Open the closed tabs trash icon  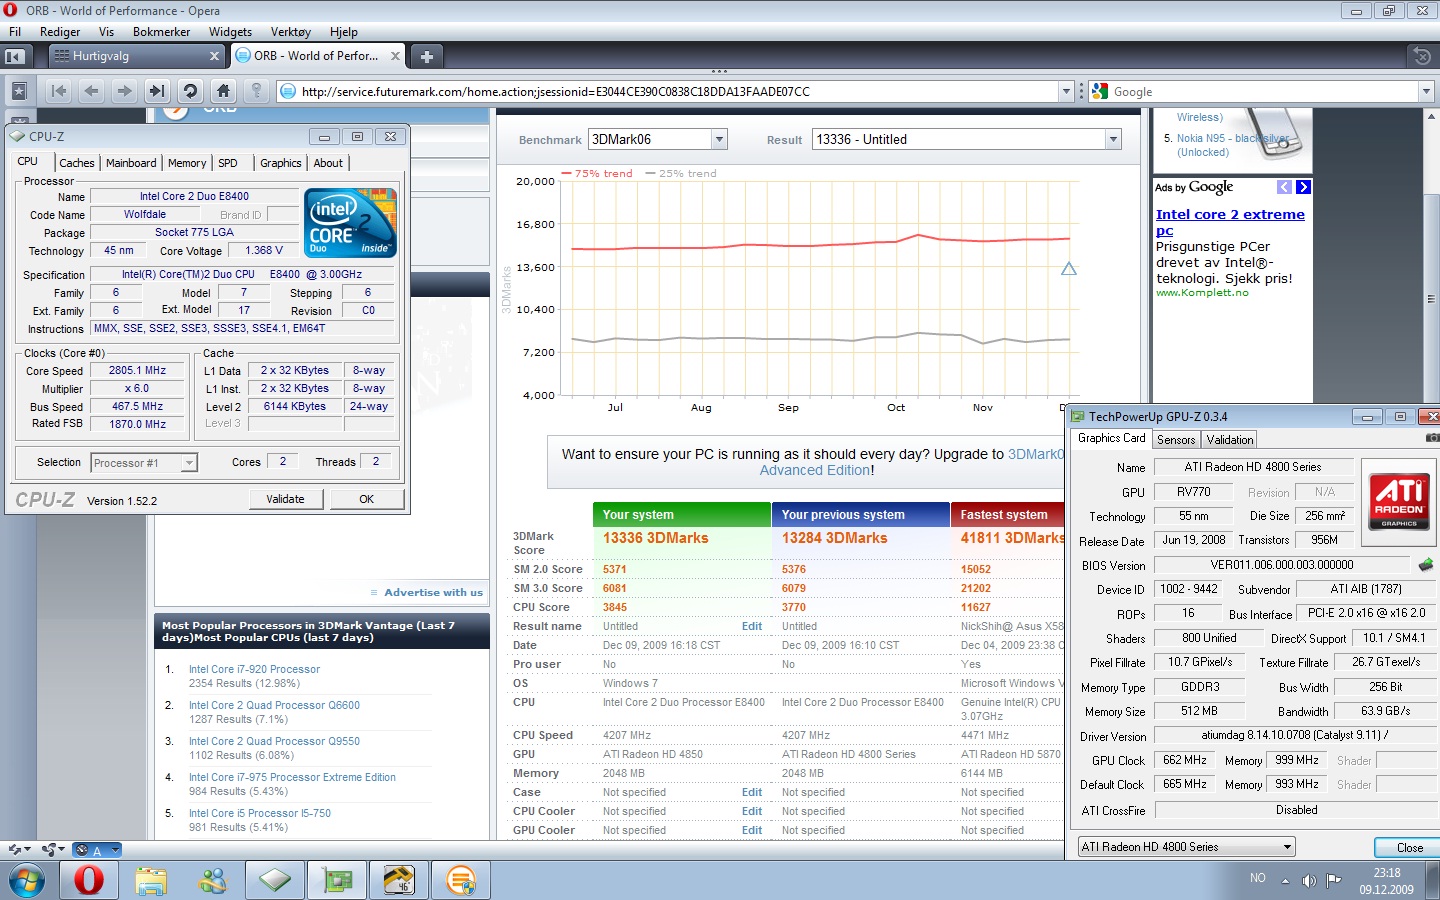[1421, 56]
